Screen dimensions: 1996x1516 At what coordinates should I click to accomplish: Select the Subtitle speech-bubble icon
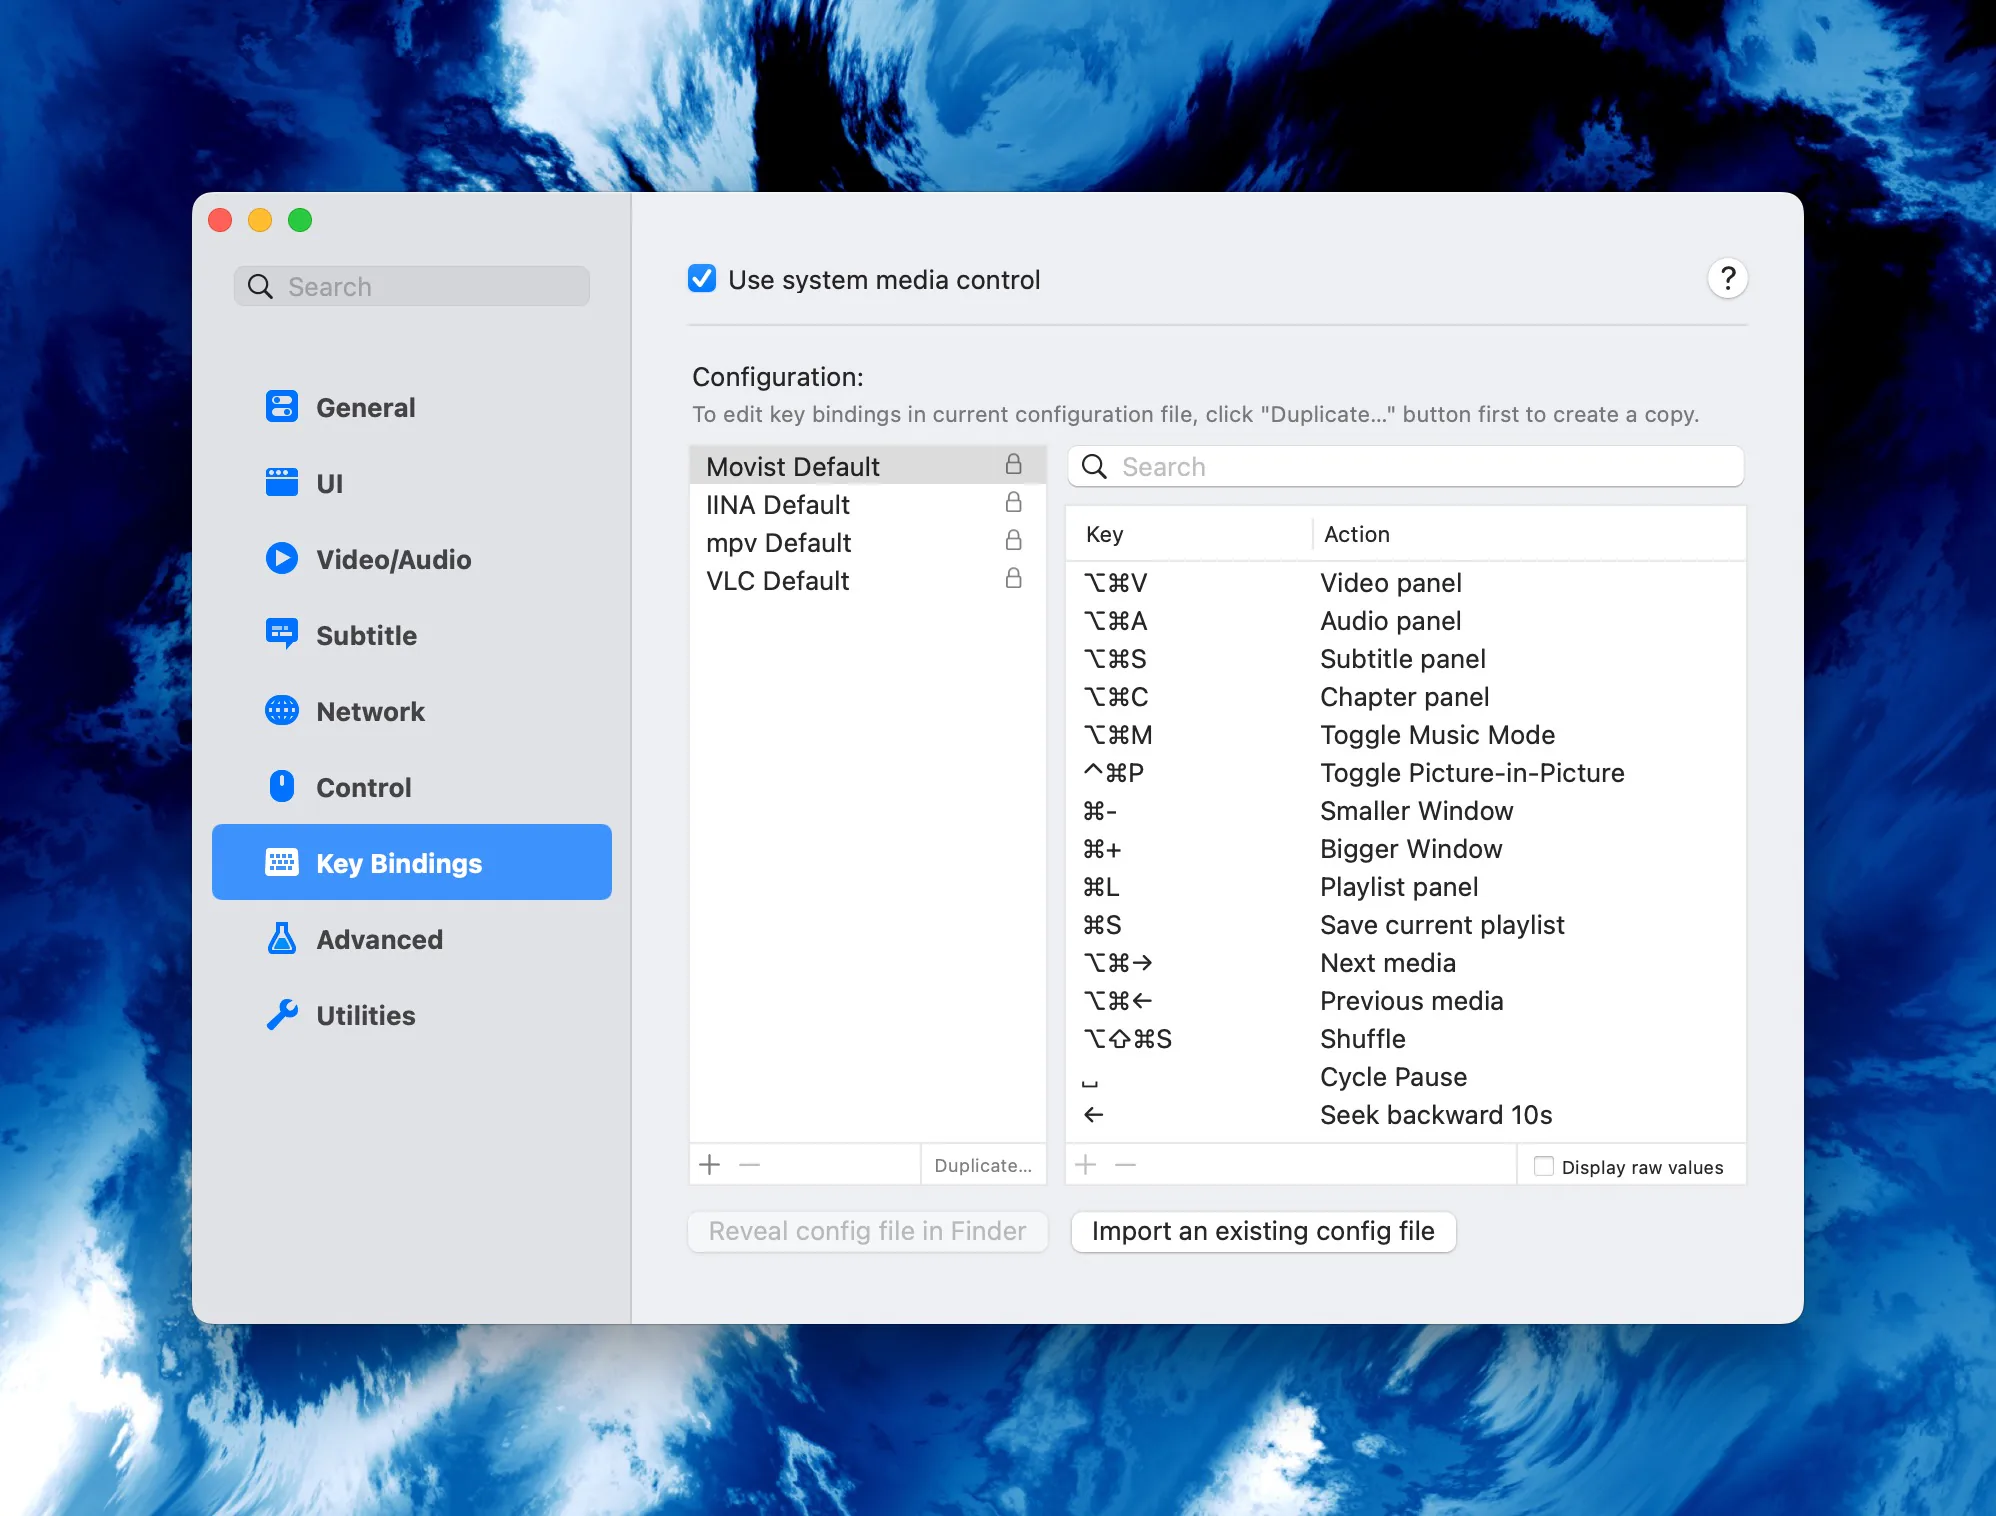coord(282,635)
